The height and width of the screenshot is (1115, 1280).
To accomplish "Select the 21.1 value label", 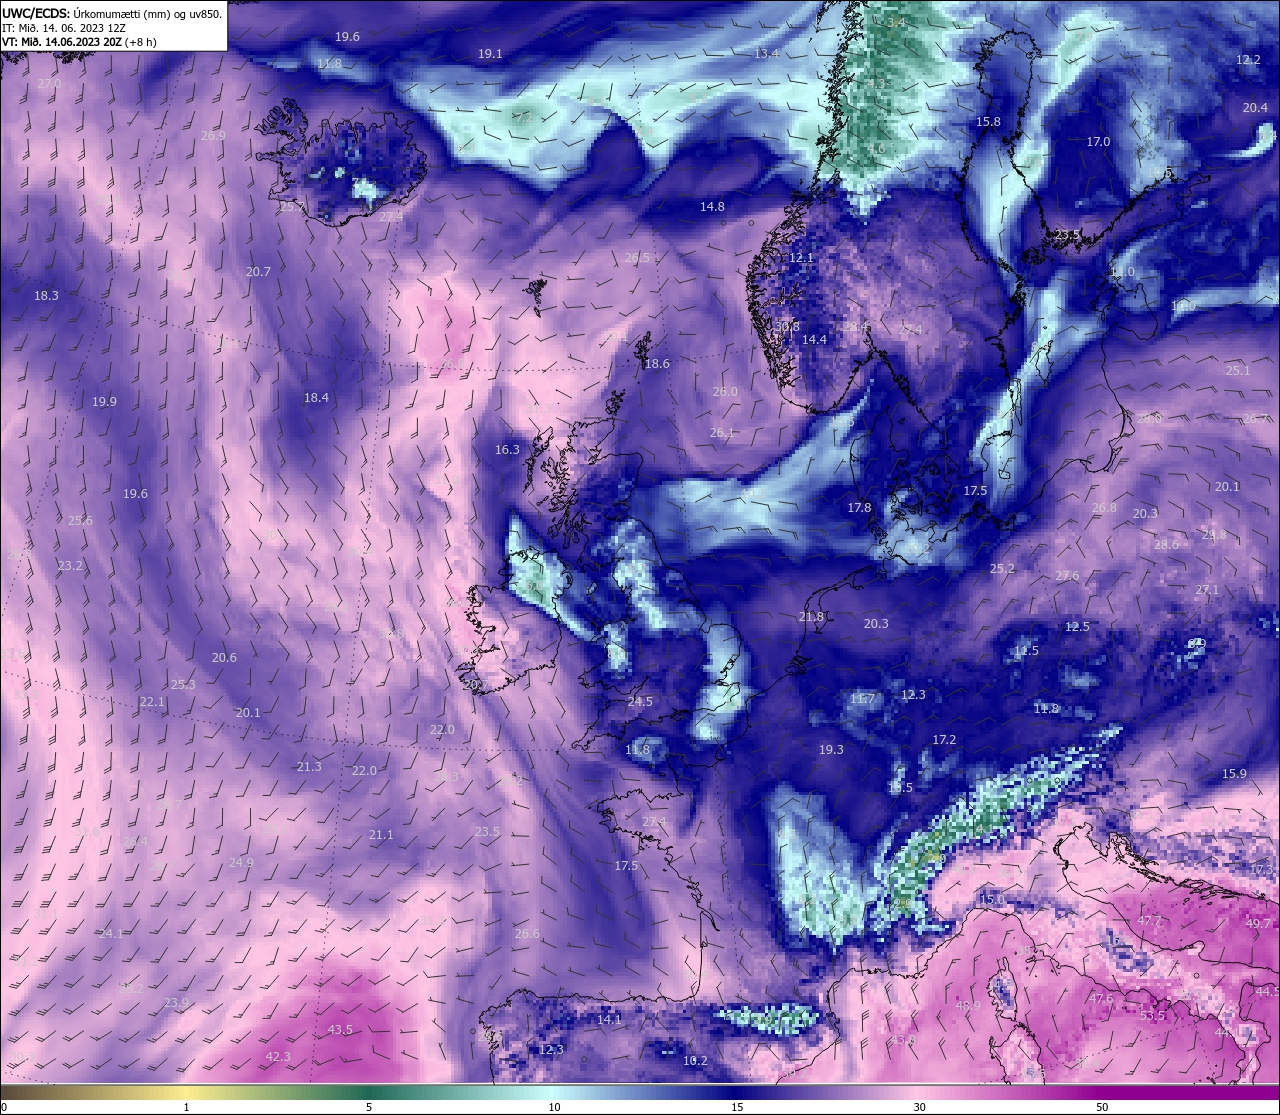I will [x=381, y=835].
